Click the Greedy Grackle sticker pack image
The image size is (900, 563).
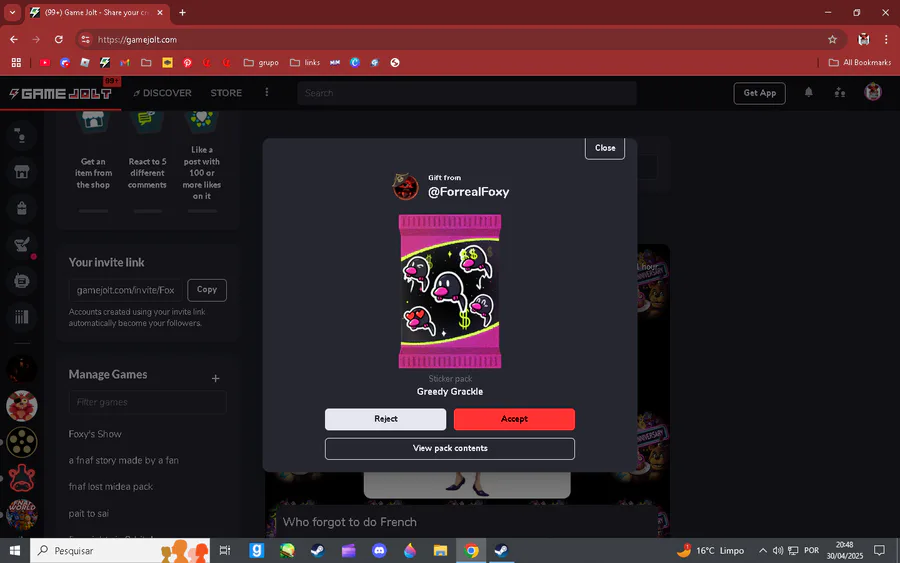point(449,291)
